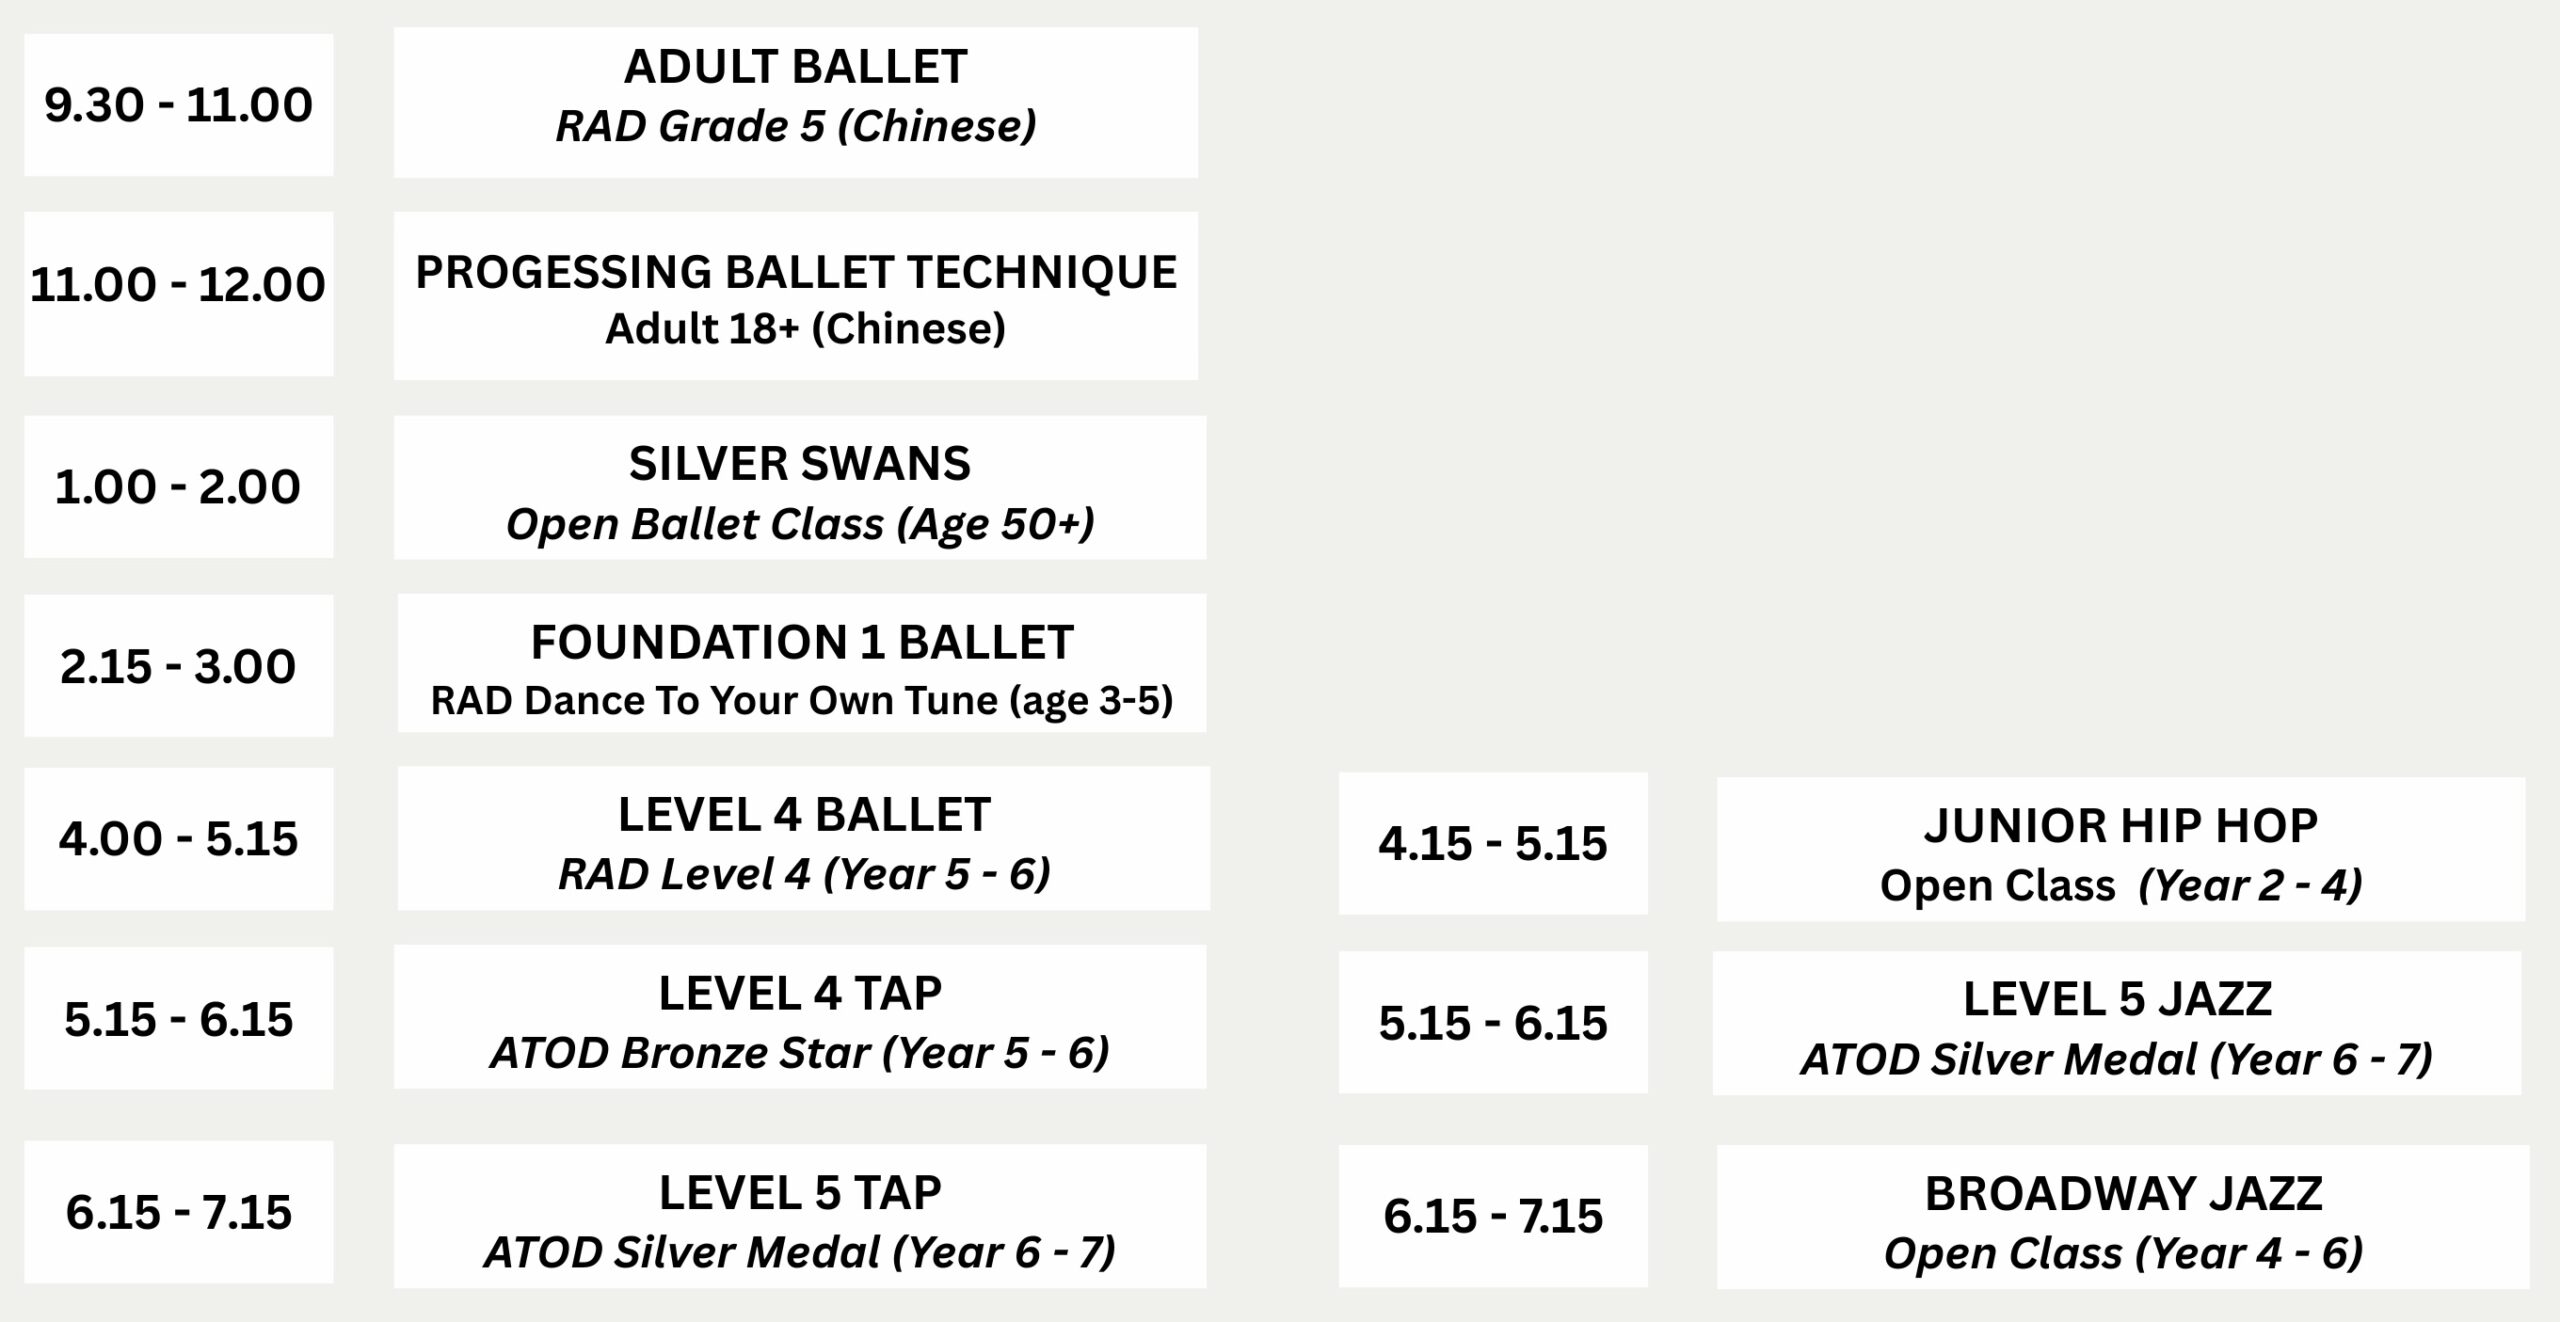Screen dimensions: 2560x1322
Task: Open the Junior Hip Hop class
Action: click(2121, 849)
